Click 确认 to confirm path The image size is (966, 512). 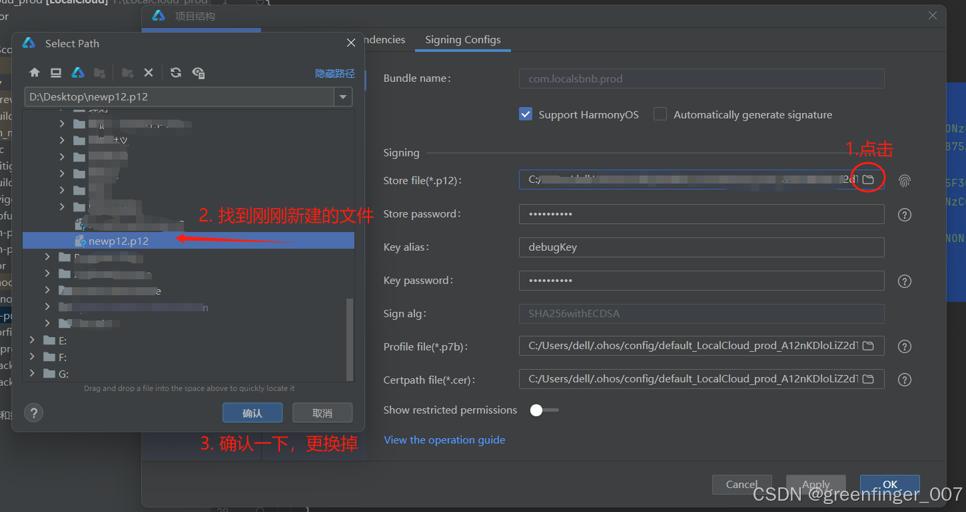point(253,413)
